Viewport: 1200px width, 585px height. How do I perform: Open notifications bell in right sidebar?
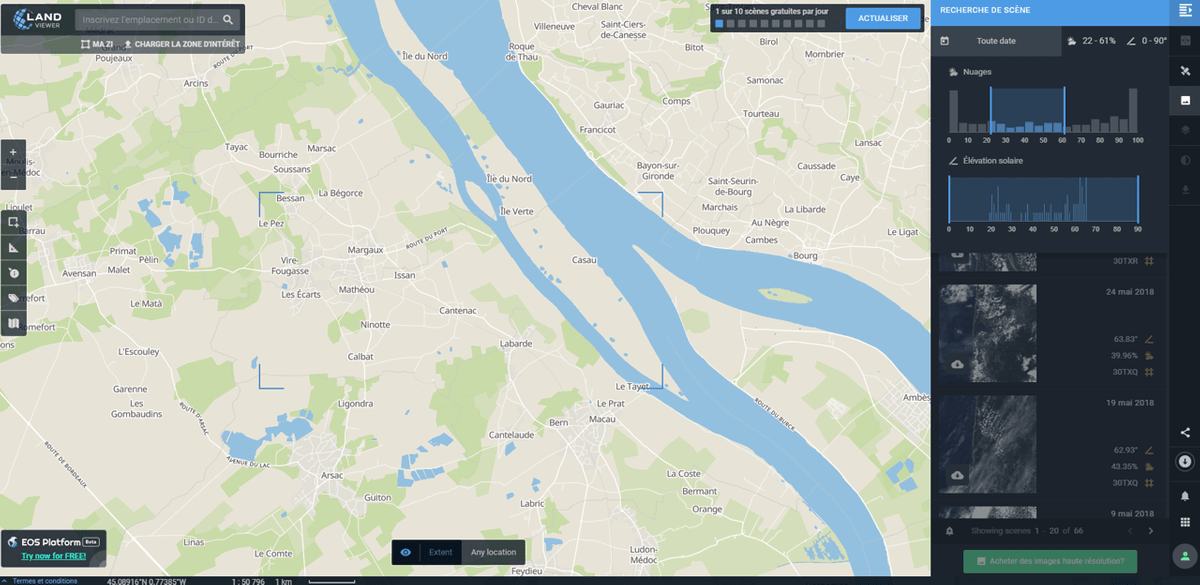(x=1185, y=496)
